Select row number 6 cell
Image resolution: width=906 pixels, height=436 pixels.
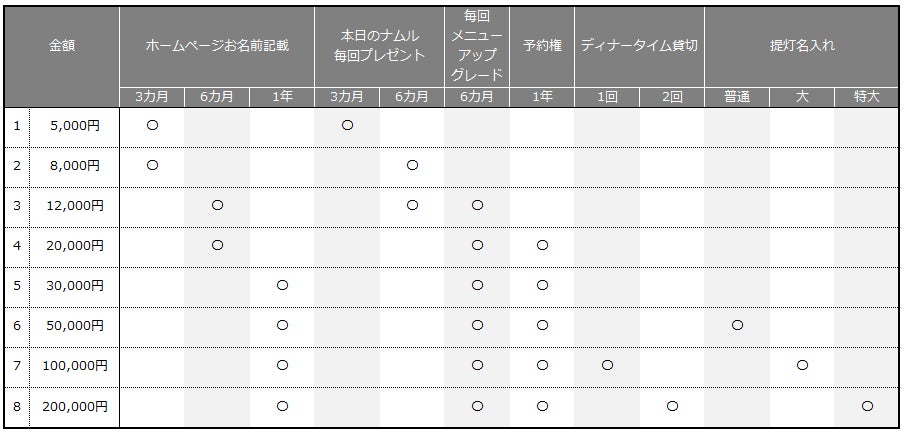[17, 326]
